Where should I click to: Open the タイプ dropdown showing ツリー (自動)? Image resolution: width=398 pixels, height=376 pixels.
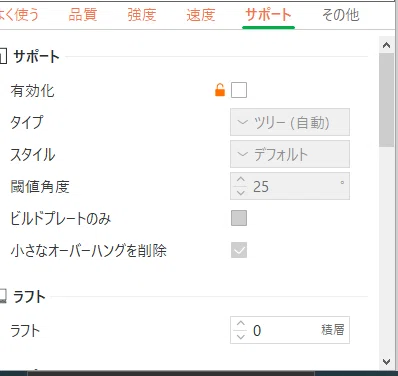coord(290,122)
